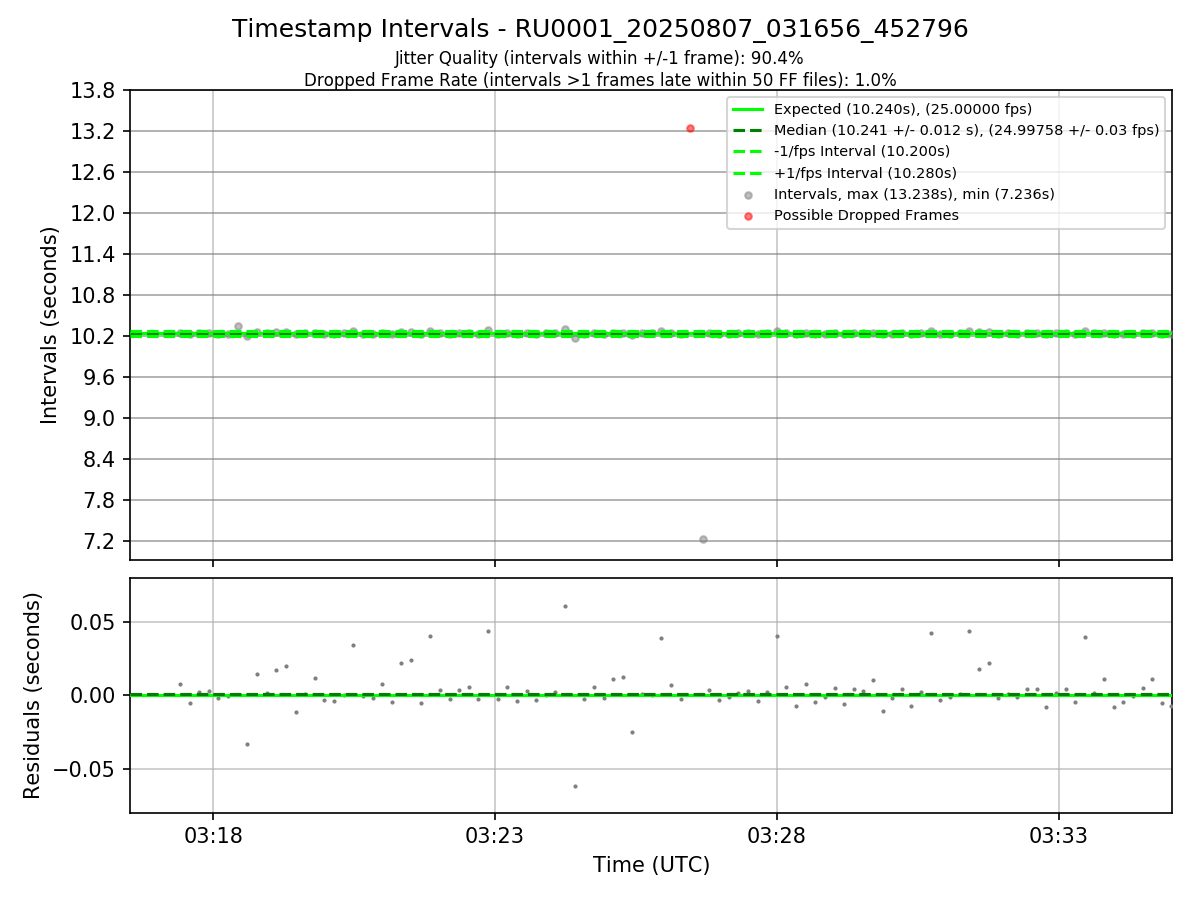Click the Expected (10.240s) legend entry
1200x900 pixels.
click(903, 109)
